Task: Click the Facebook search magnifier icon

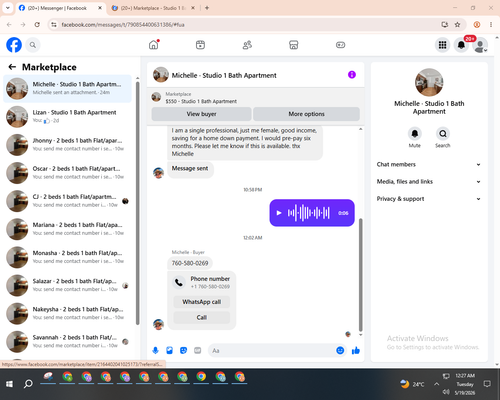Action: pos(33,45)
